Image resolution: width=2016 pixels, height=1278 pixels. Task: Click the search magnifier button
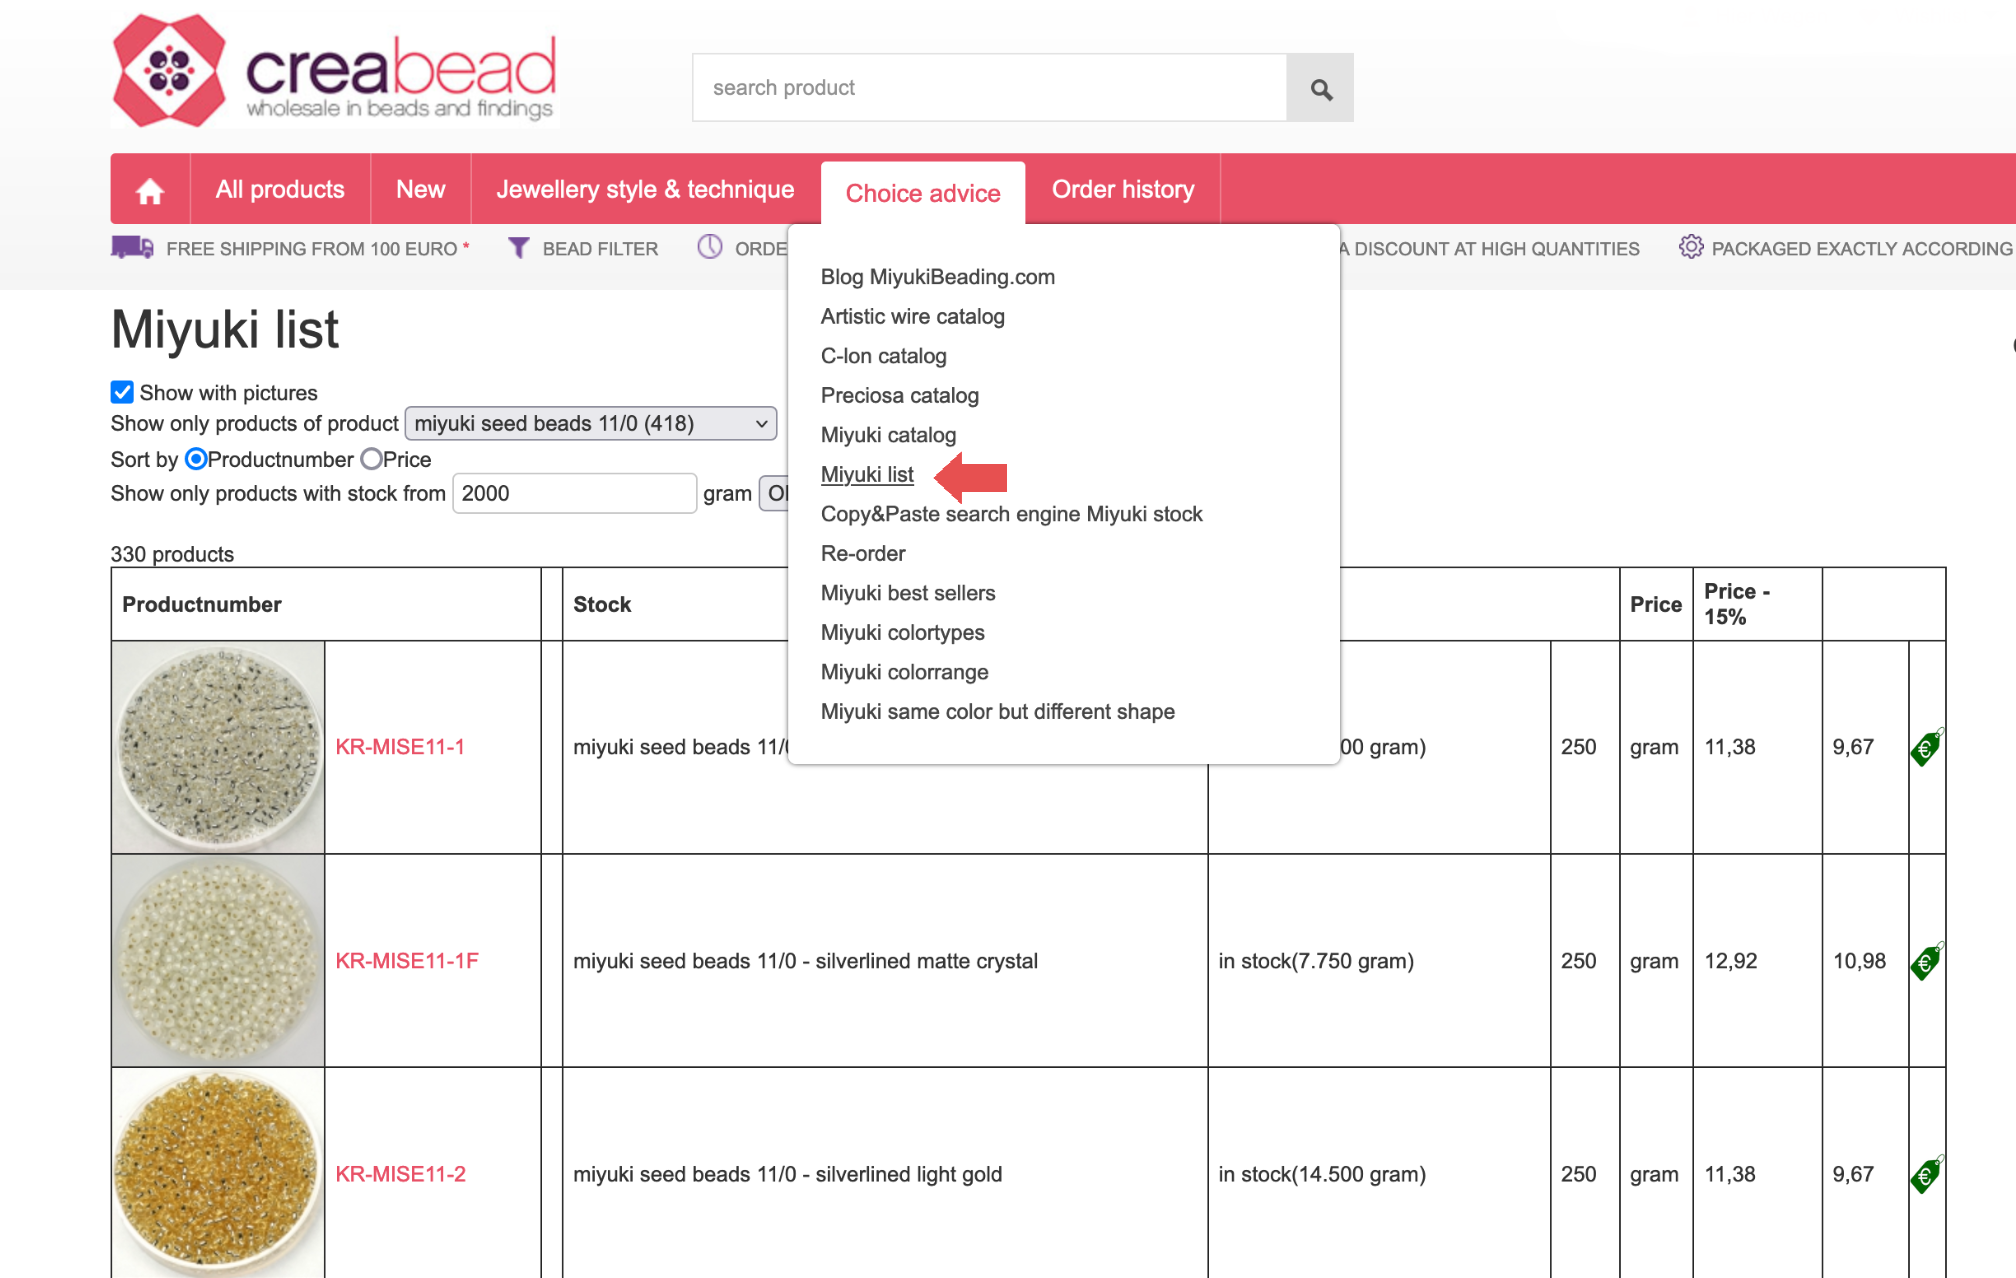tap(1320, 88)
